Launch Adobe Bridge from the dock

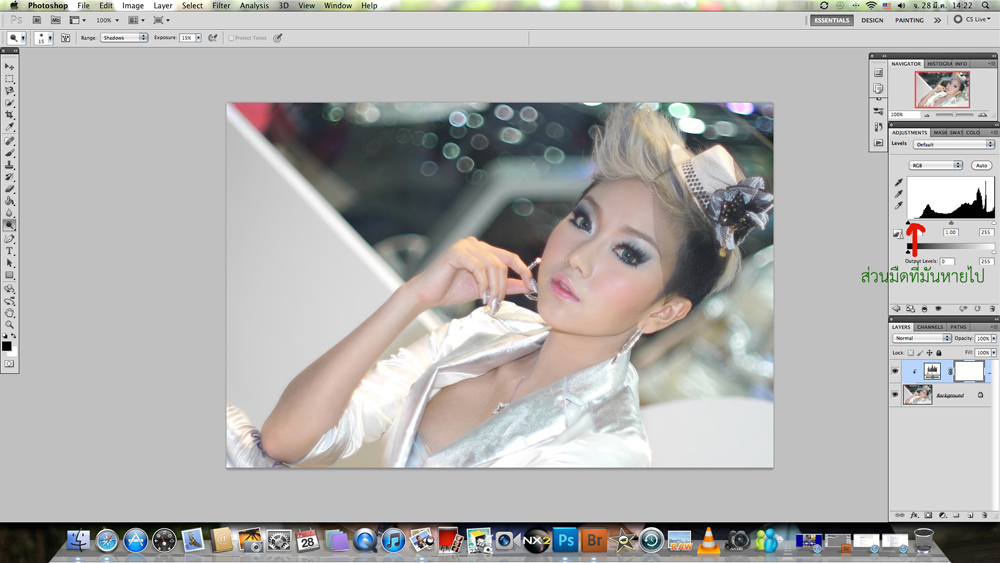(x=595, y=541)
